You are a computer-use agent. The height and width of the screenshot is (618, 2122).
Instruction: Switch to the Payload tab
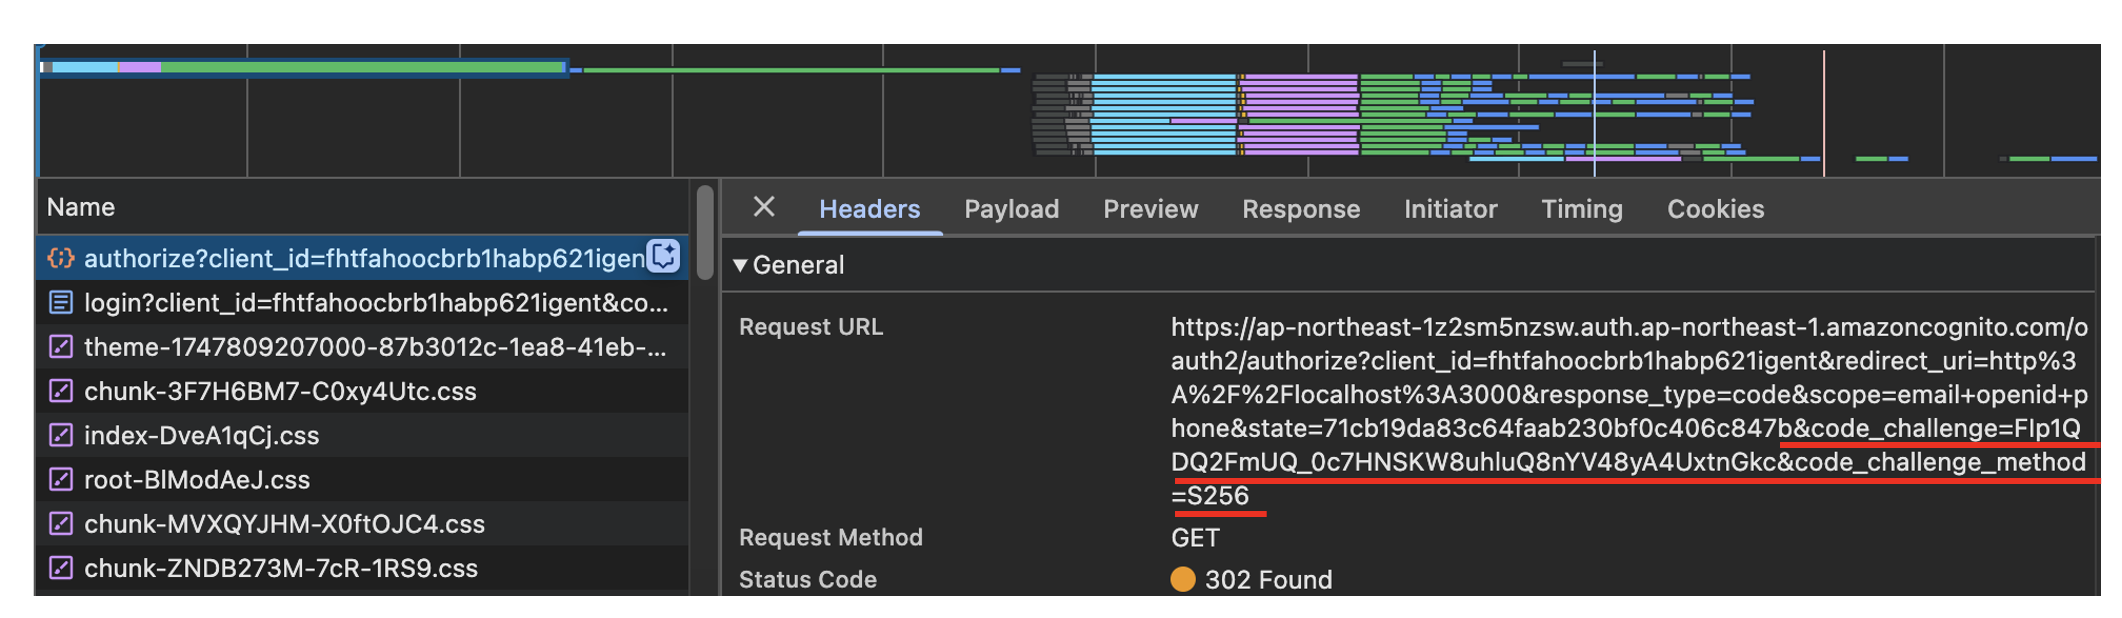point(1011,209)
